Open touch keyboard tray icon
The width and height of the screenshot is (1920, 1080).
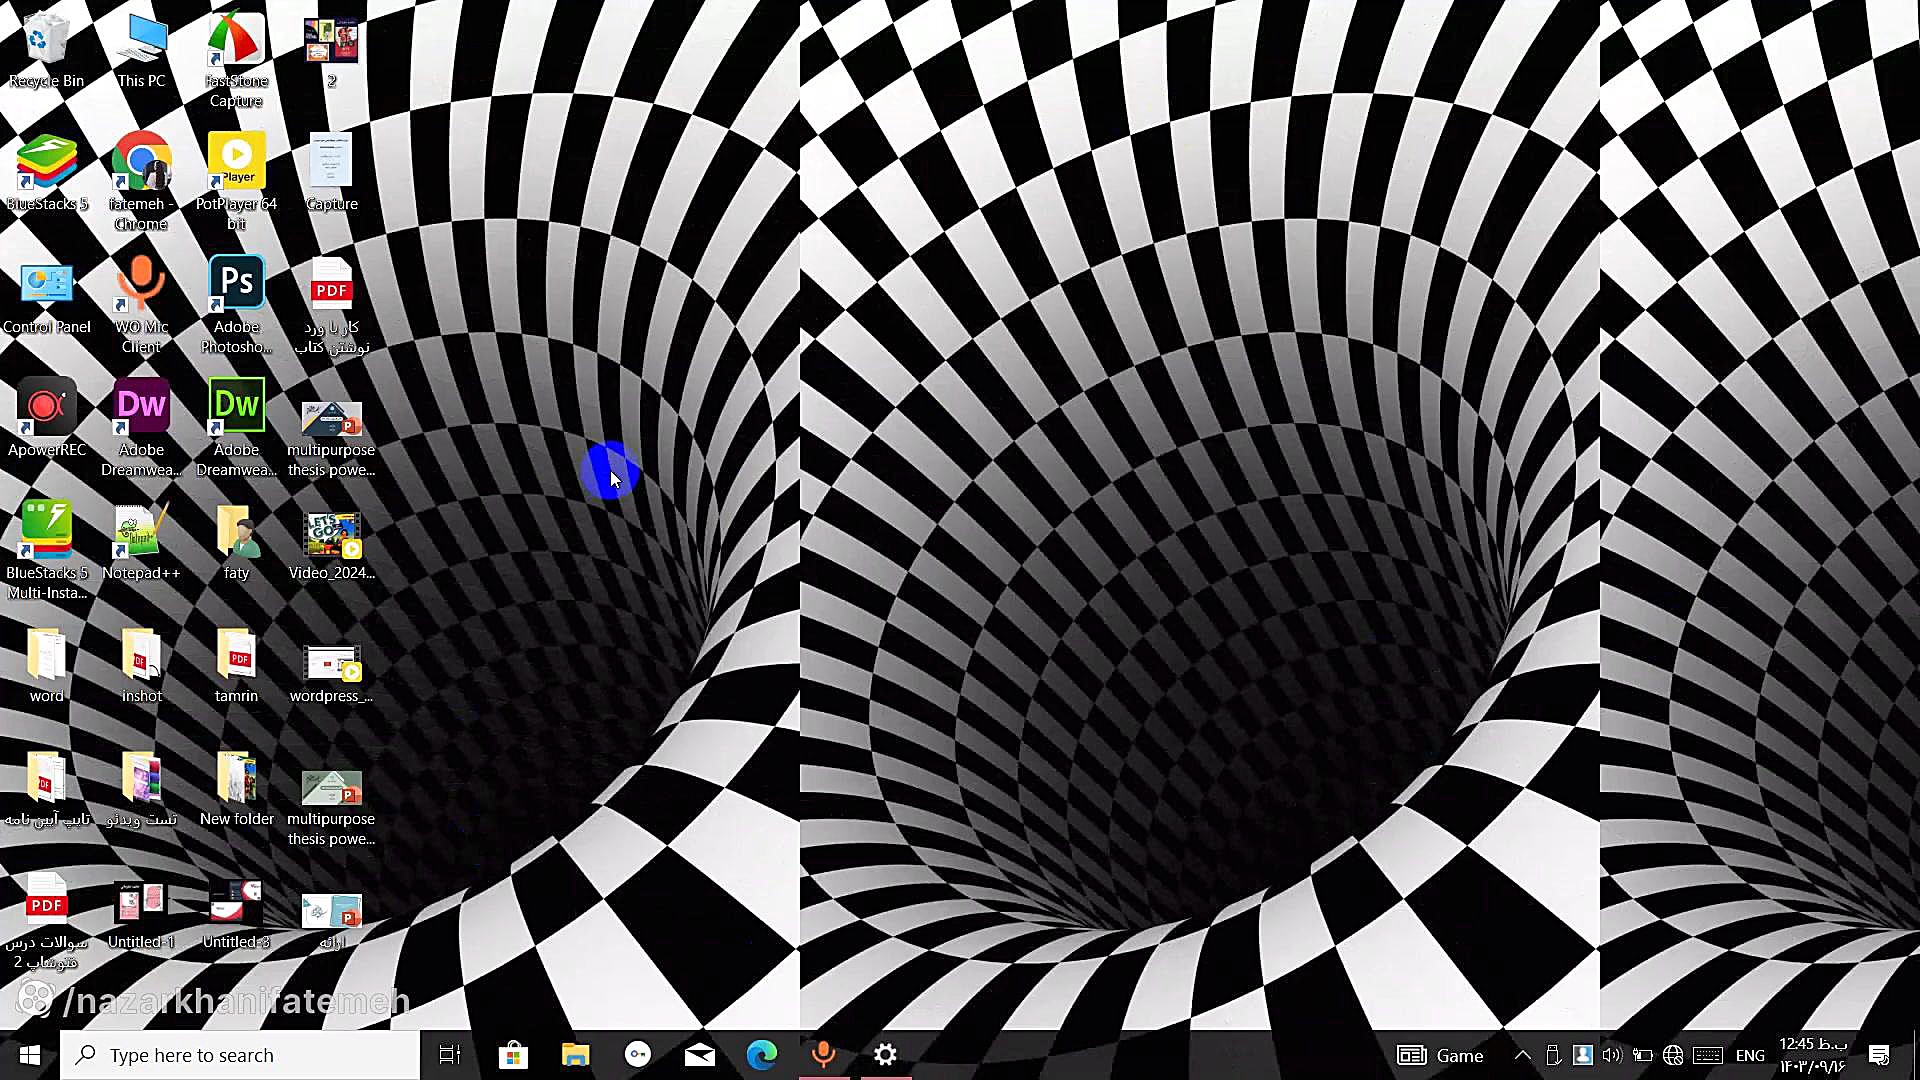(x=1708, y=1055)
